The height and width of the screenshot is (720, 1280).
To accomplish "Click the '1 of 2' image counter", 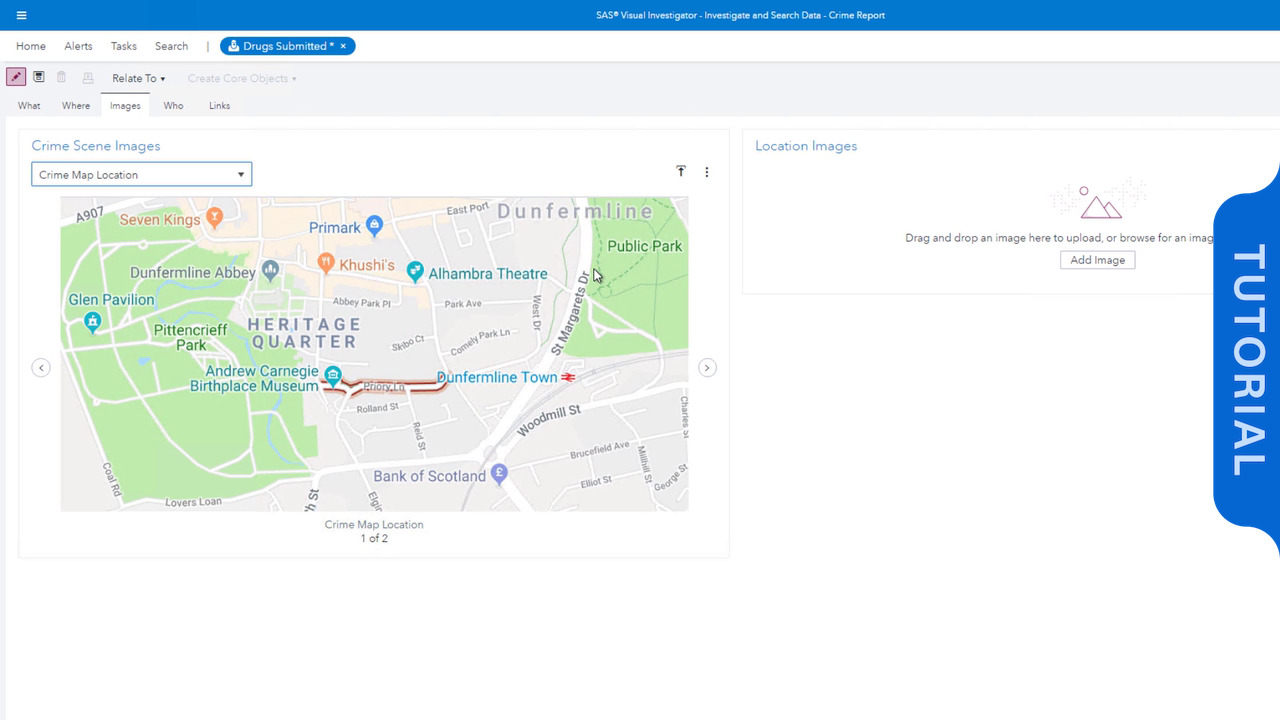I will click(374, 538).
